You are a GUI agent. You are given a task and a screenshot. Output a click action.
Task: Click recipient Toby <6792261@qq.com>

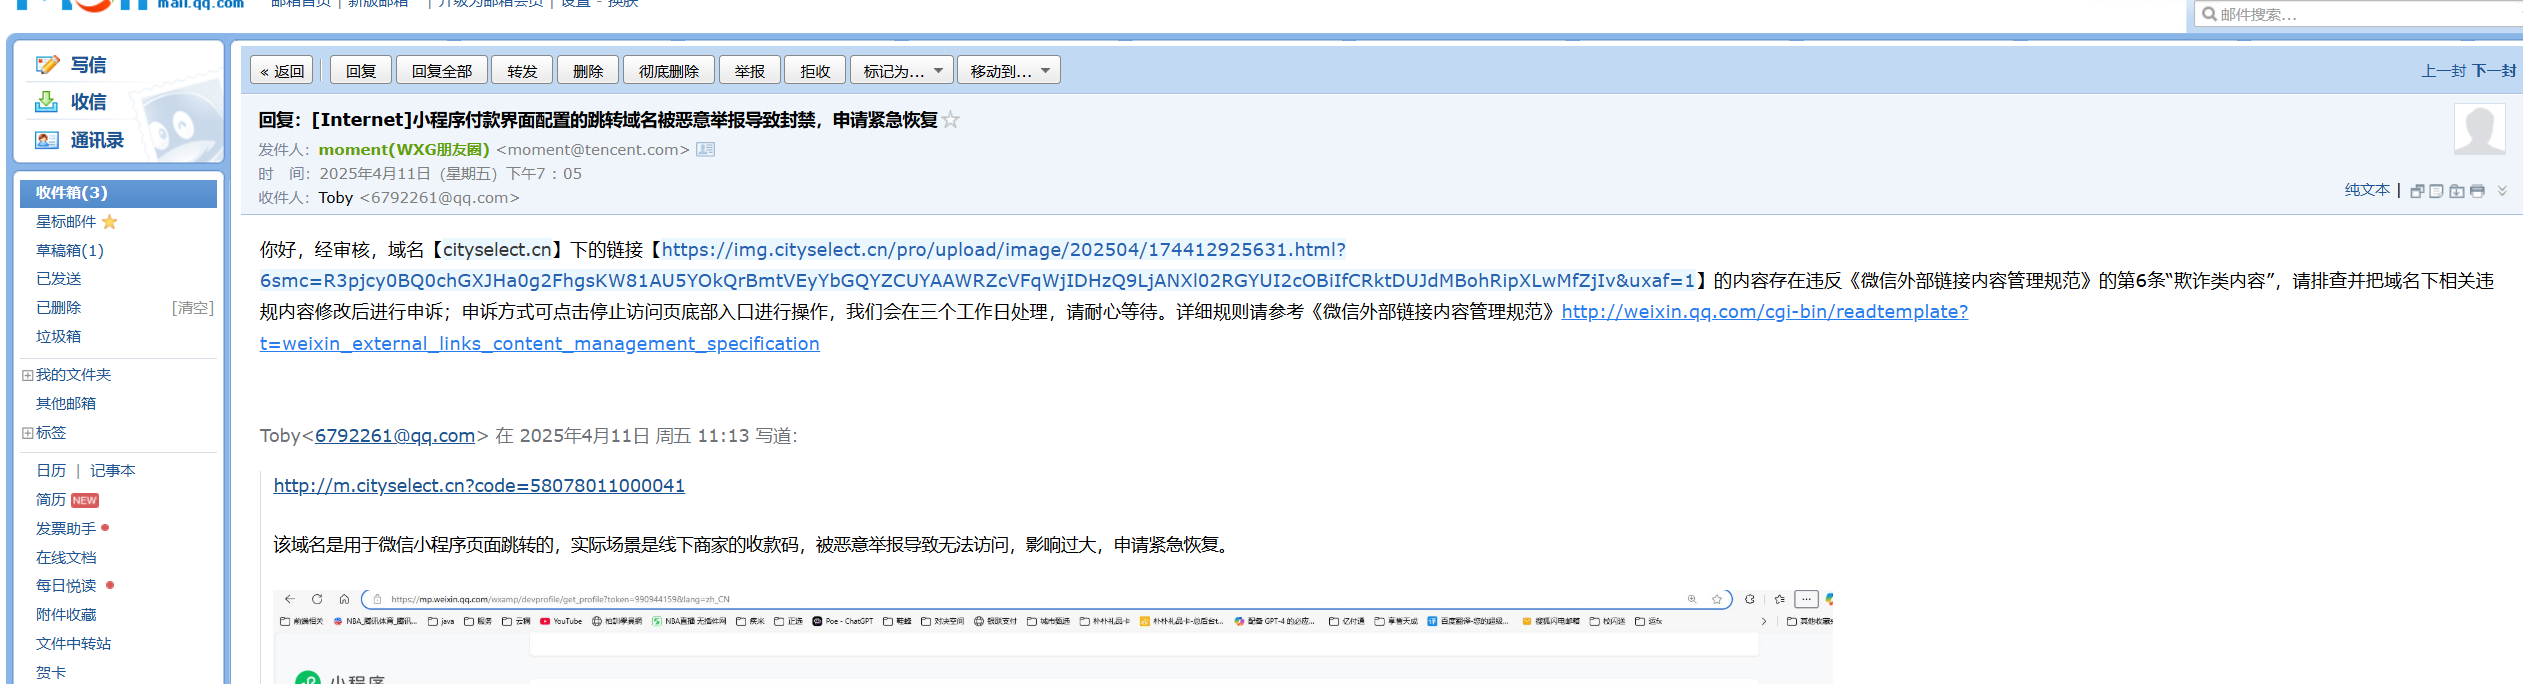pyautogui.click(x=419, y=198)
